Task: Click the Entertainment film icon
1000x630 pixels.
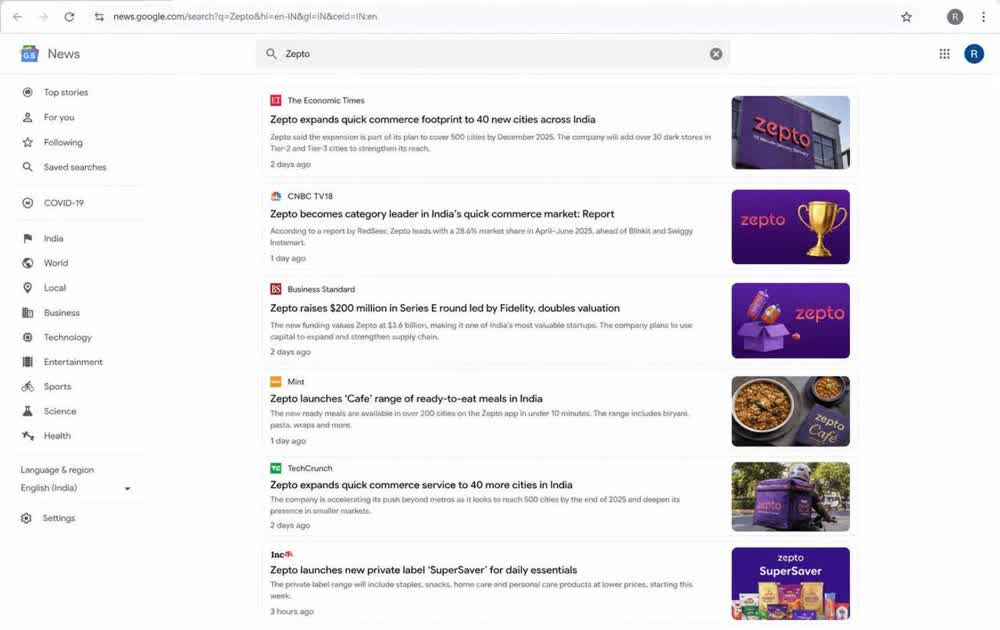Action: (x=27, y=362)
